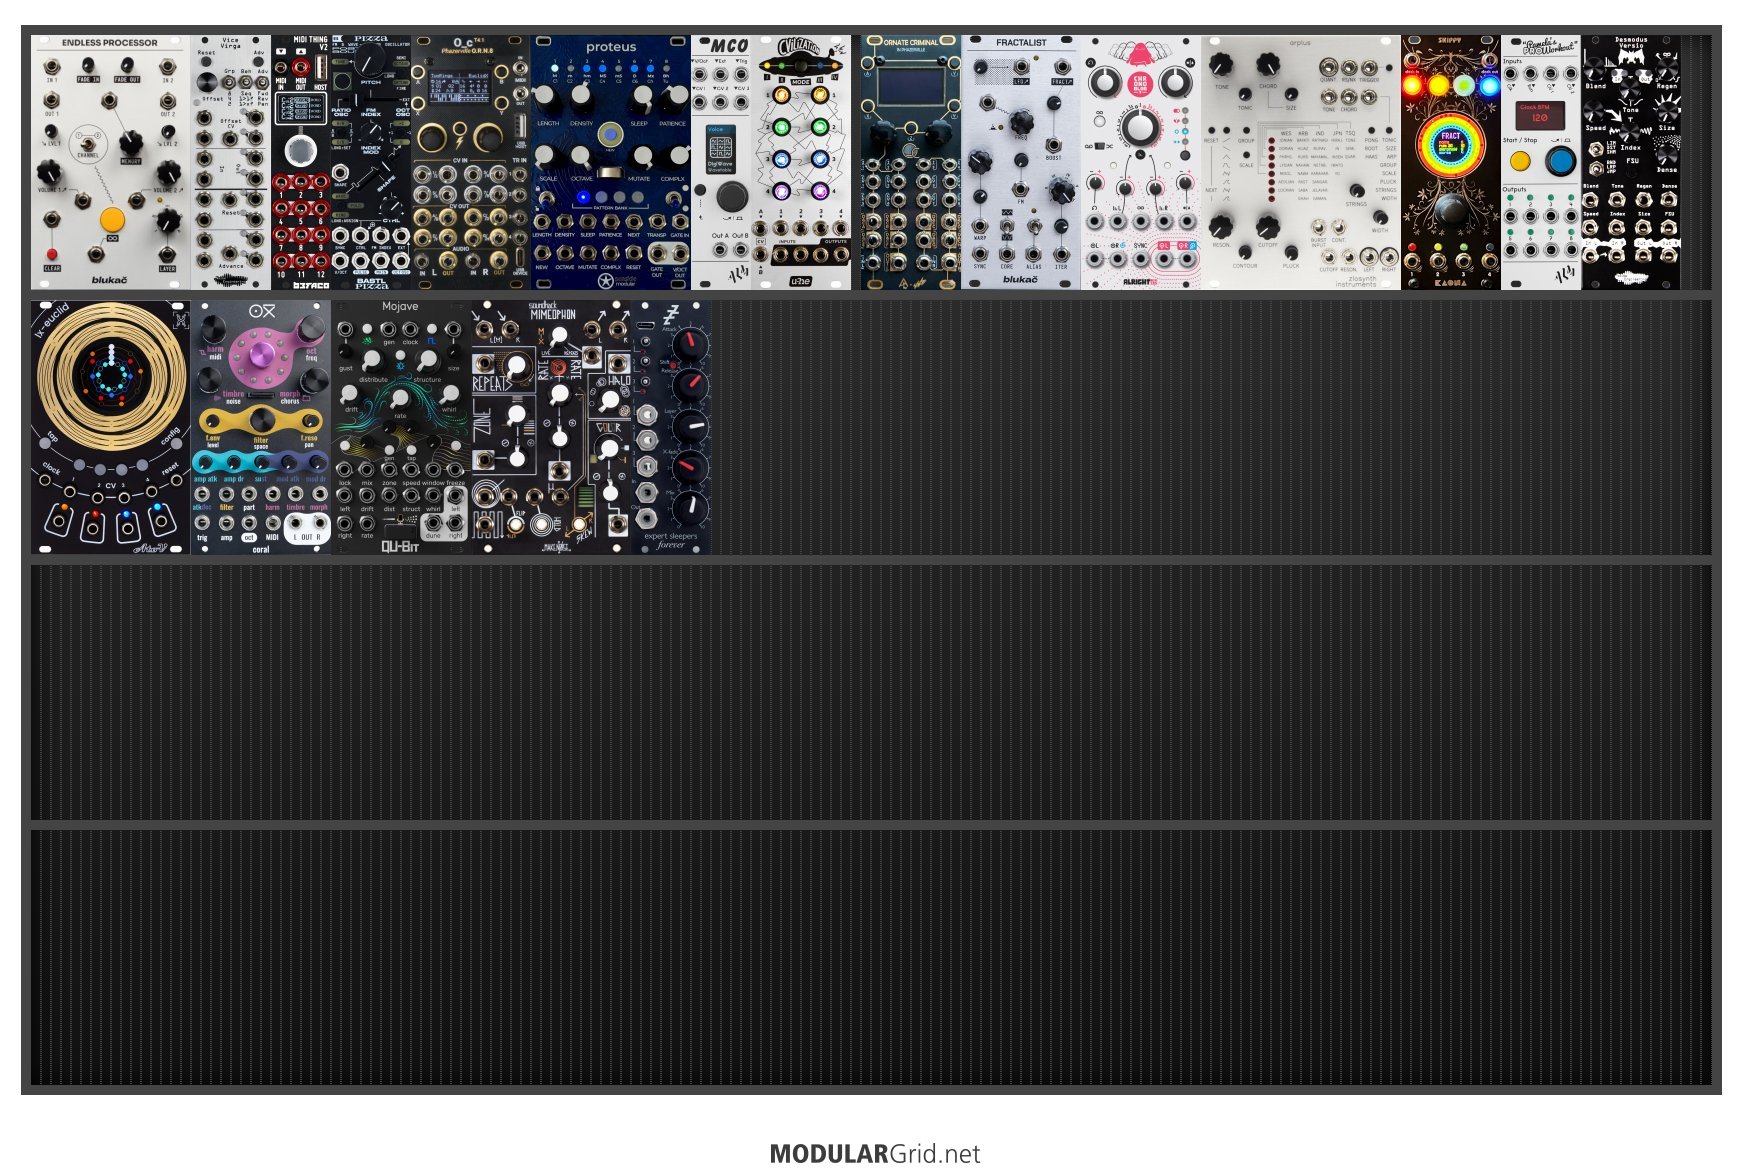The width and height of the screenshot is (1752, 1175).
Task: Click the CUTOFF knob on Arplus
Action: pyautogui.click(x=1267, y=226)
